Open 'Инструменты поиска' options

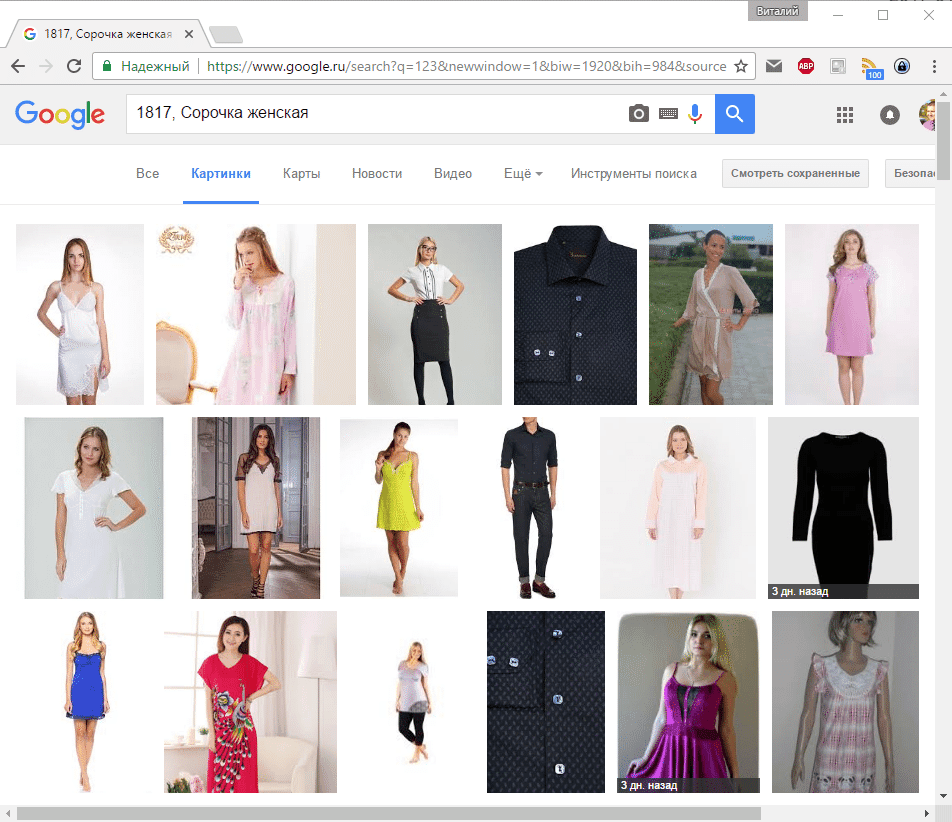[x=634, y=174]
